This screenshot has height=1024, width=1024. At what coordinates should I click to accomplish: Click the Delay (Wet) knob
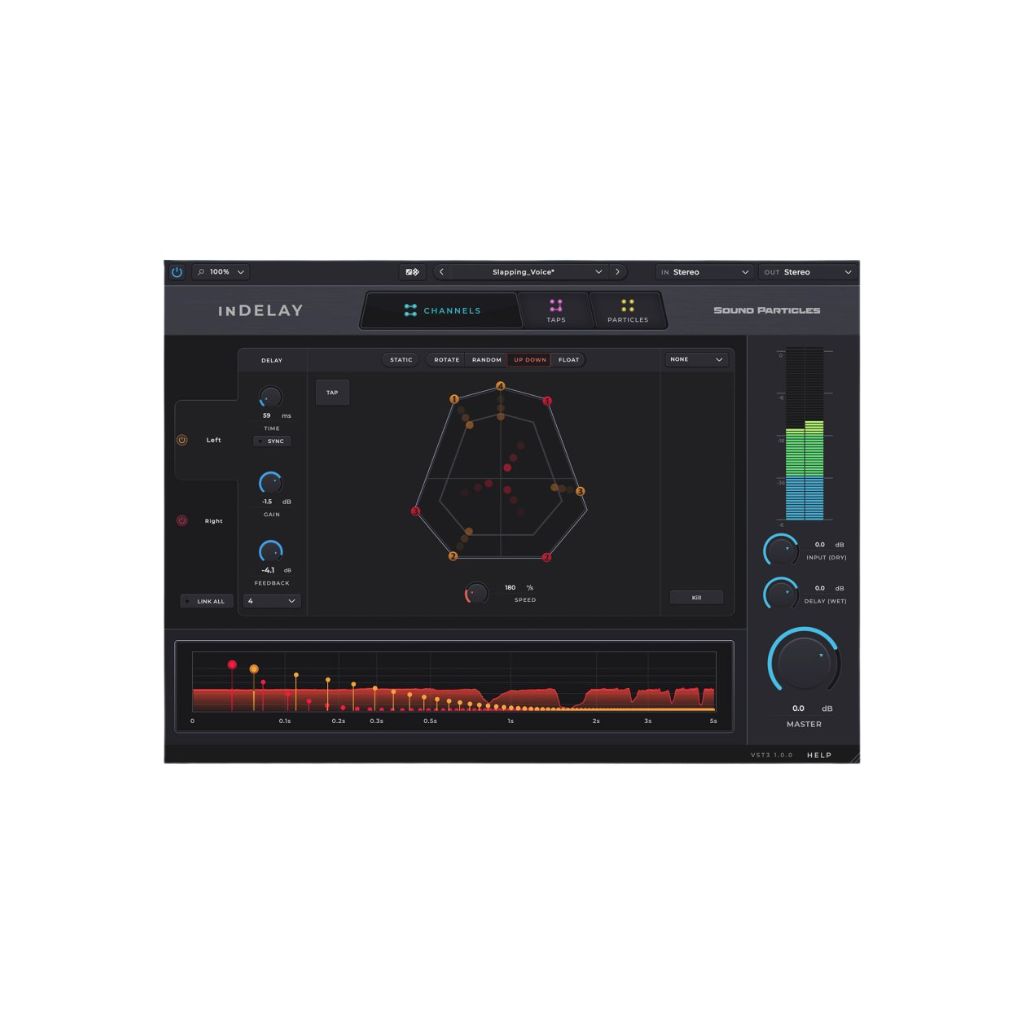pos(781,594)
